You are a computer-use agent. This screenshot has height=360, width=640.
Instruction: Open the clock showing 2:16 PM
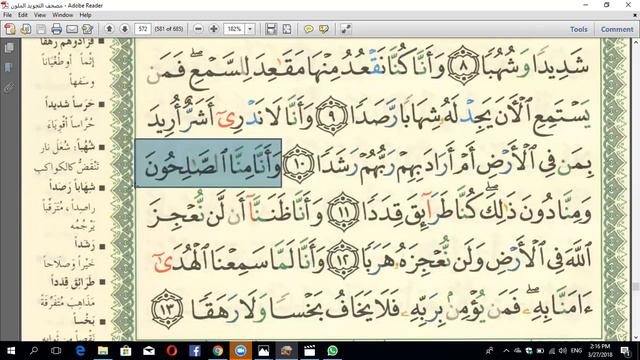(600, 351)
